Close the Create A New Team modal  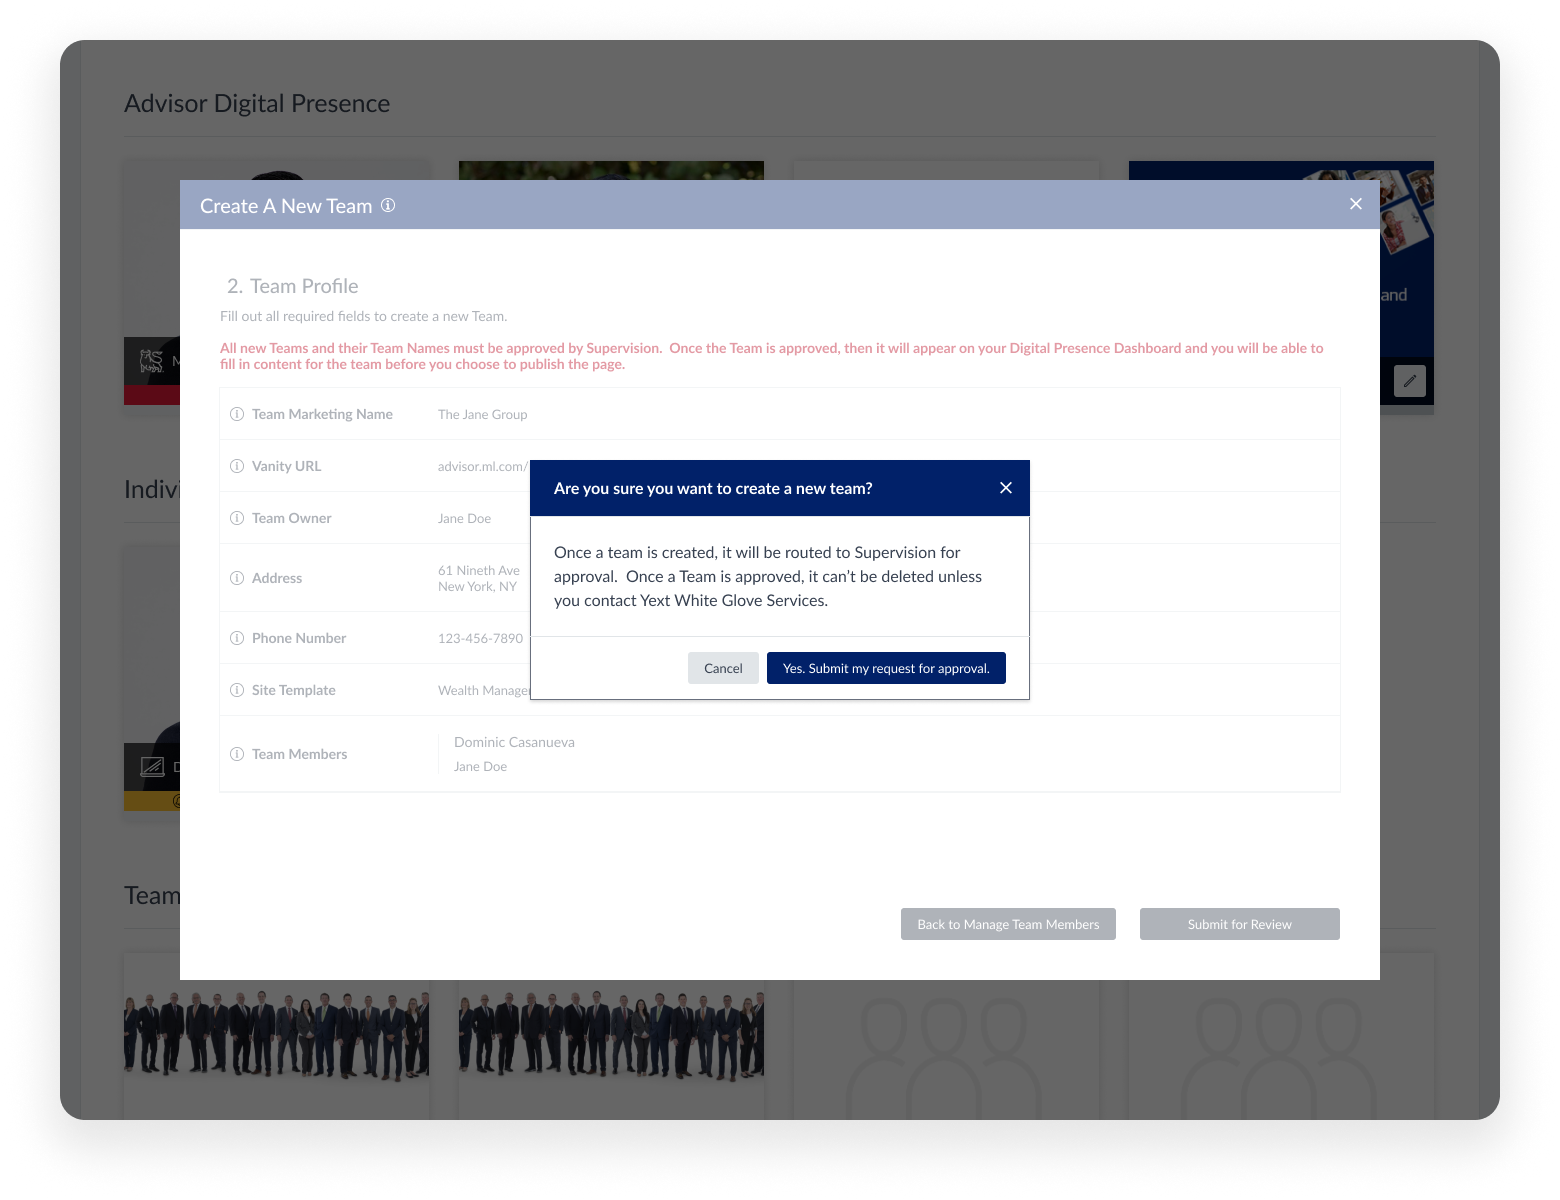tap(1355, 204)
